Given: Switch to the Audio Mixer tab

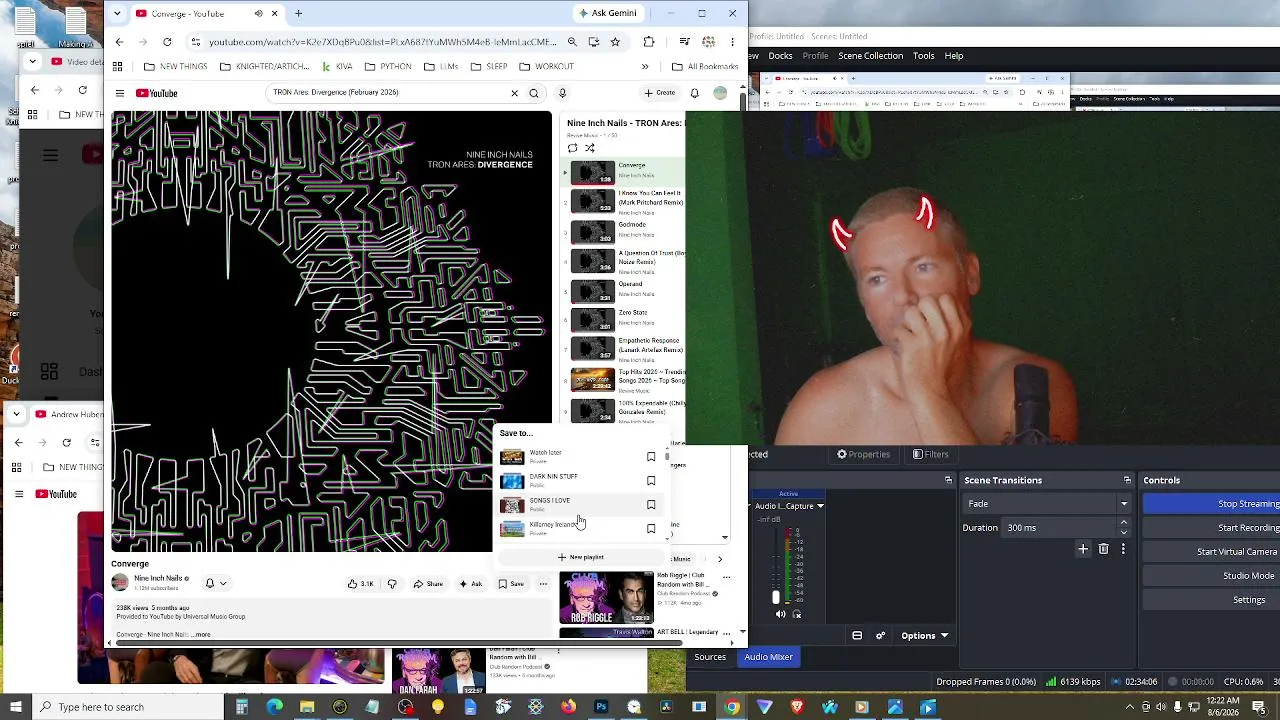Looking at the screenshot, I should pos(768,657).
